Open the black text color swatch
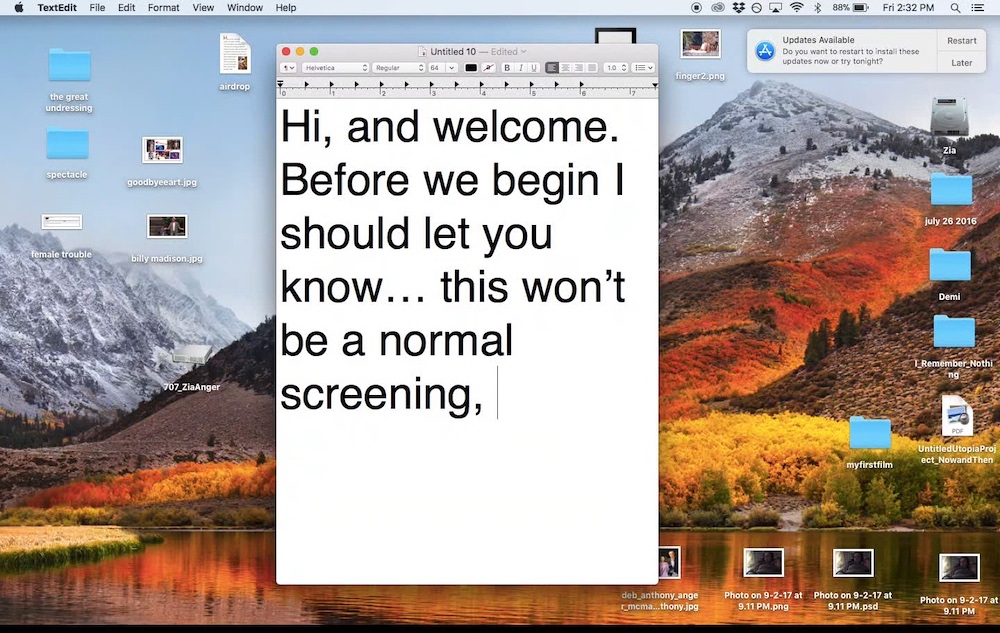Image resolution: width=1000 pixels, height=633 pixels. click(x=471, y=68)
